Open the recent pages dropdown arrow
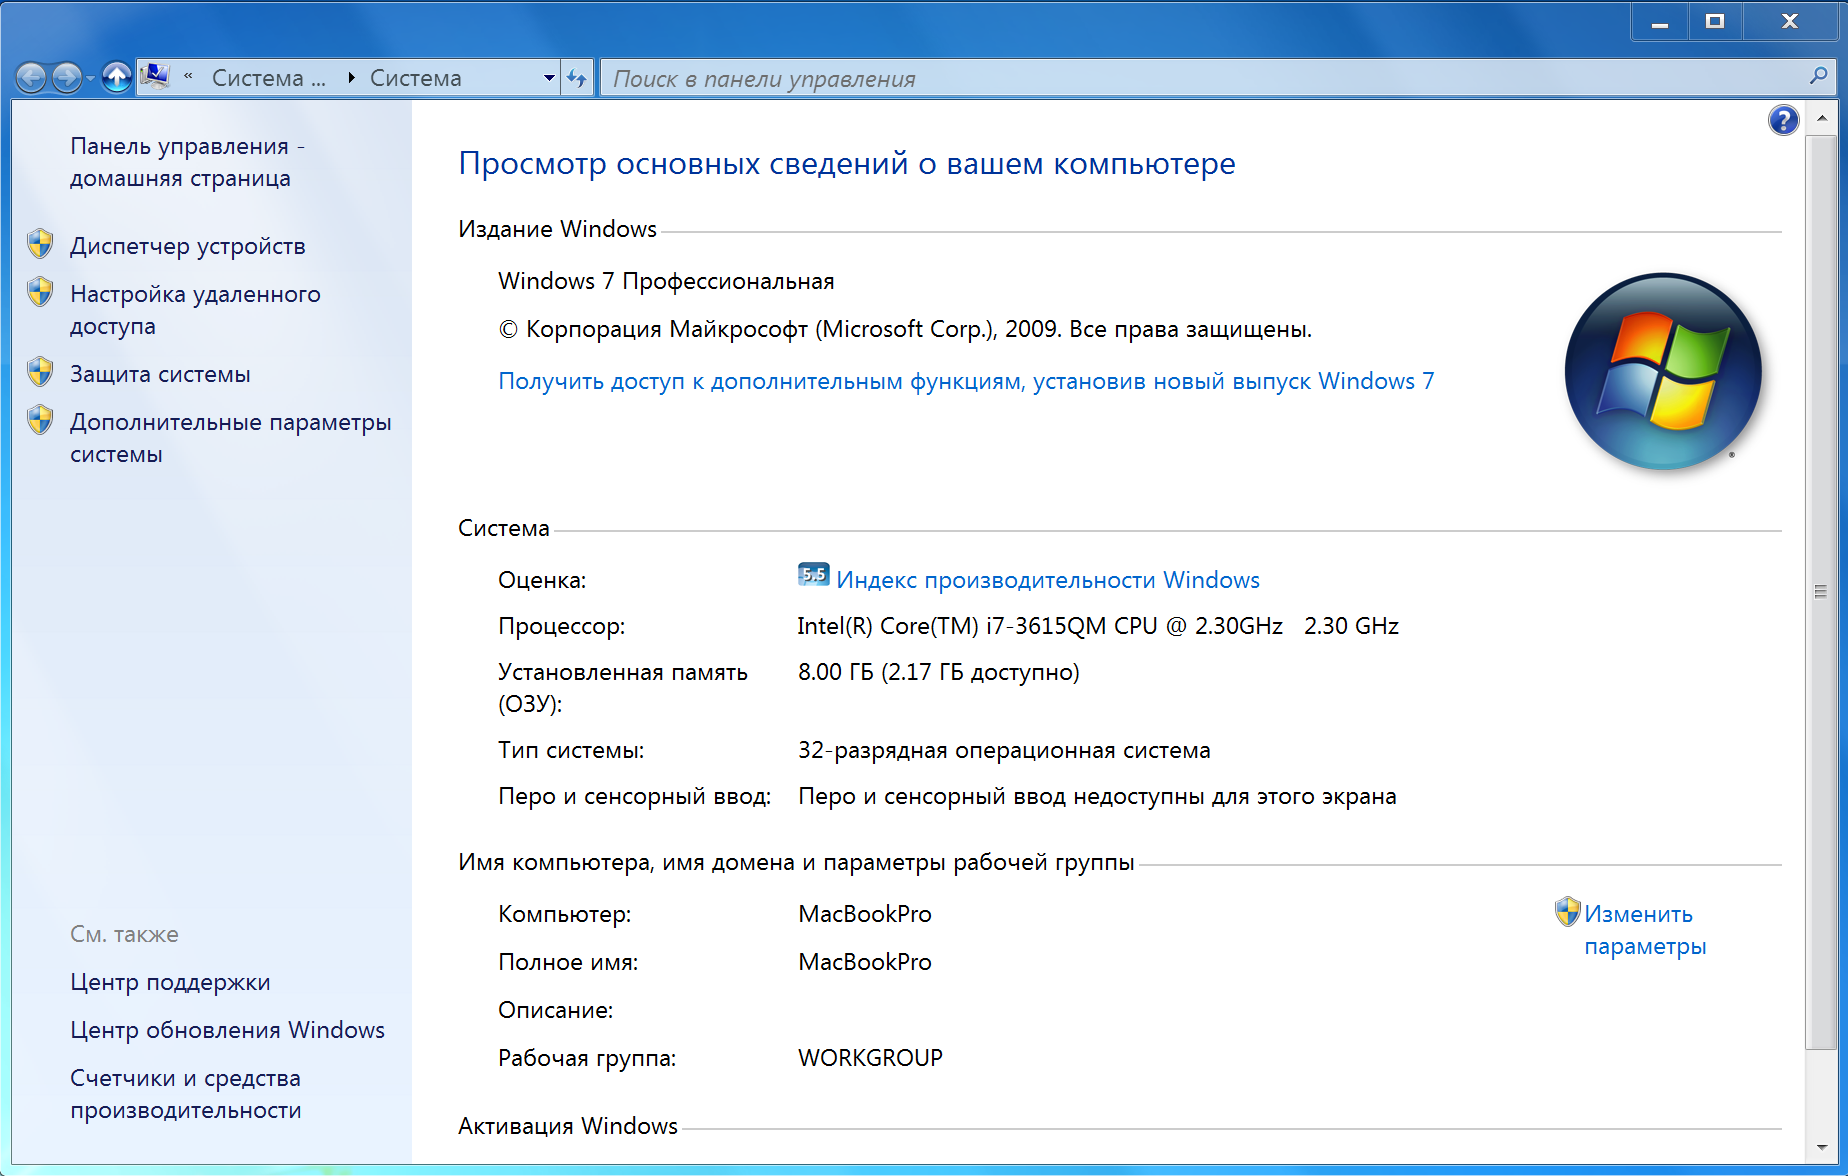The width and height of the screenshot is (1848, 1176). pos(91,78)
